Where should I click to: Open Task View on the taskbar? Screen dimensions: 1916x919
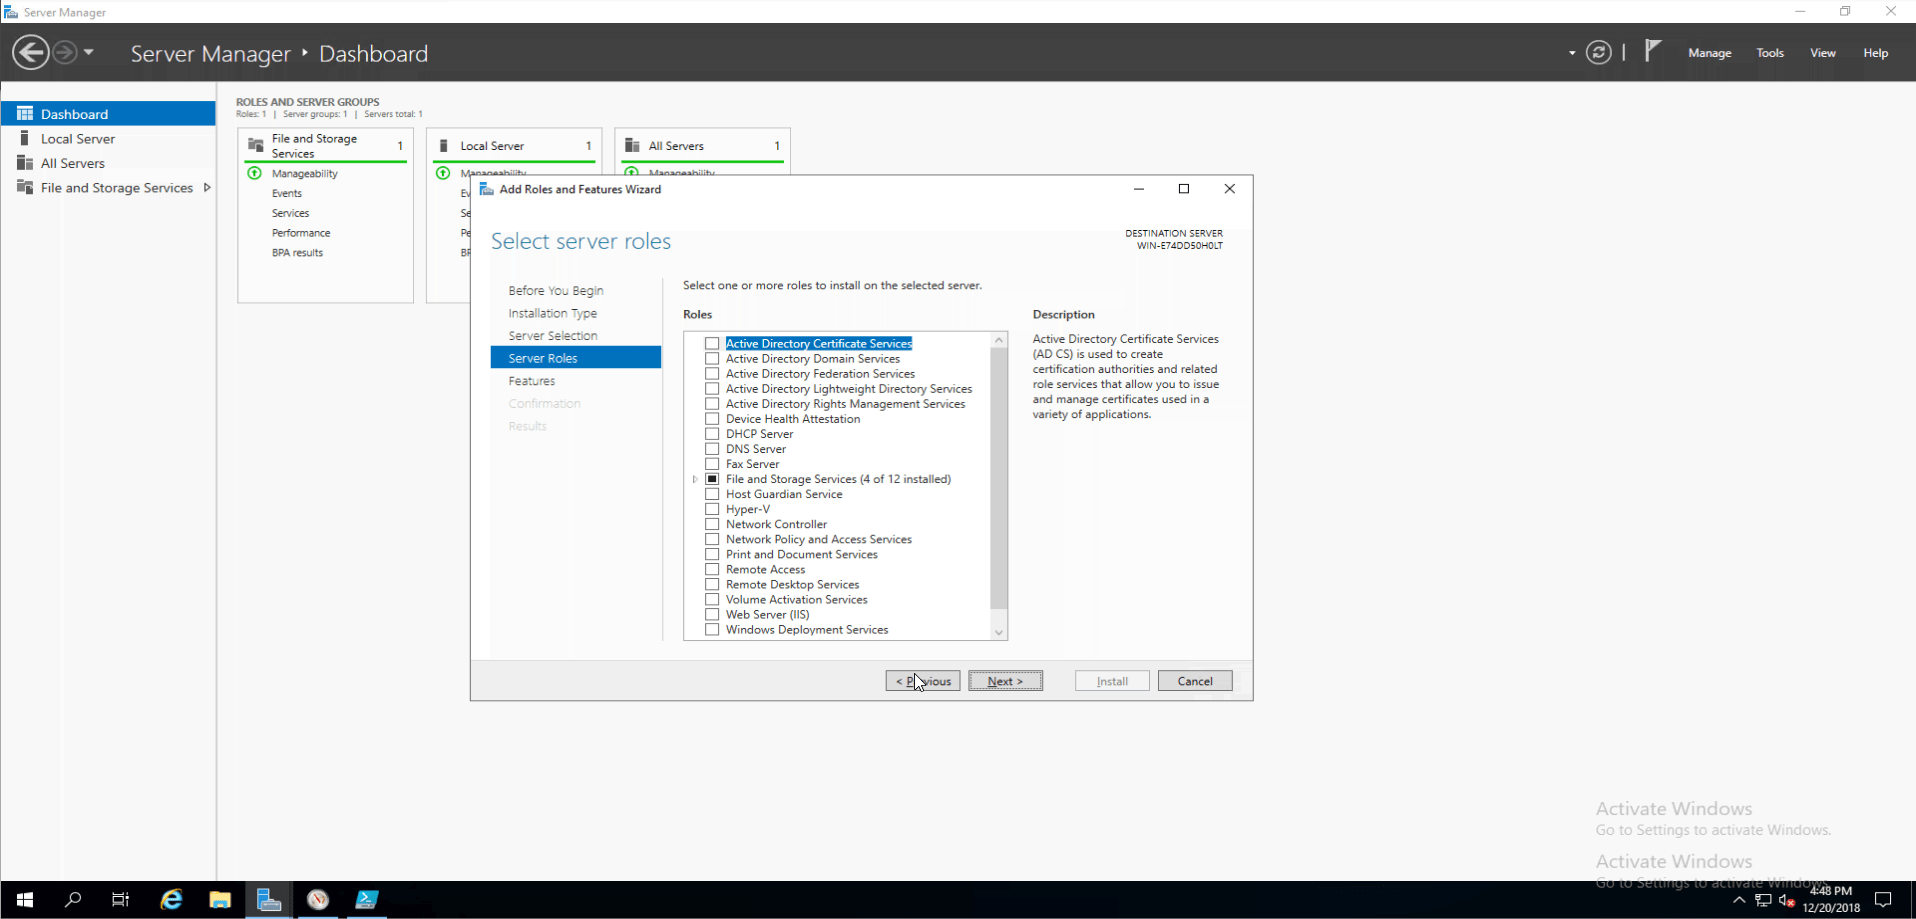pyautogui.click(x=120, y=900)
